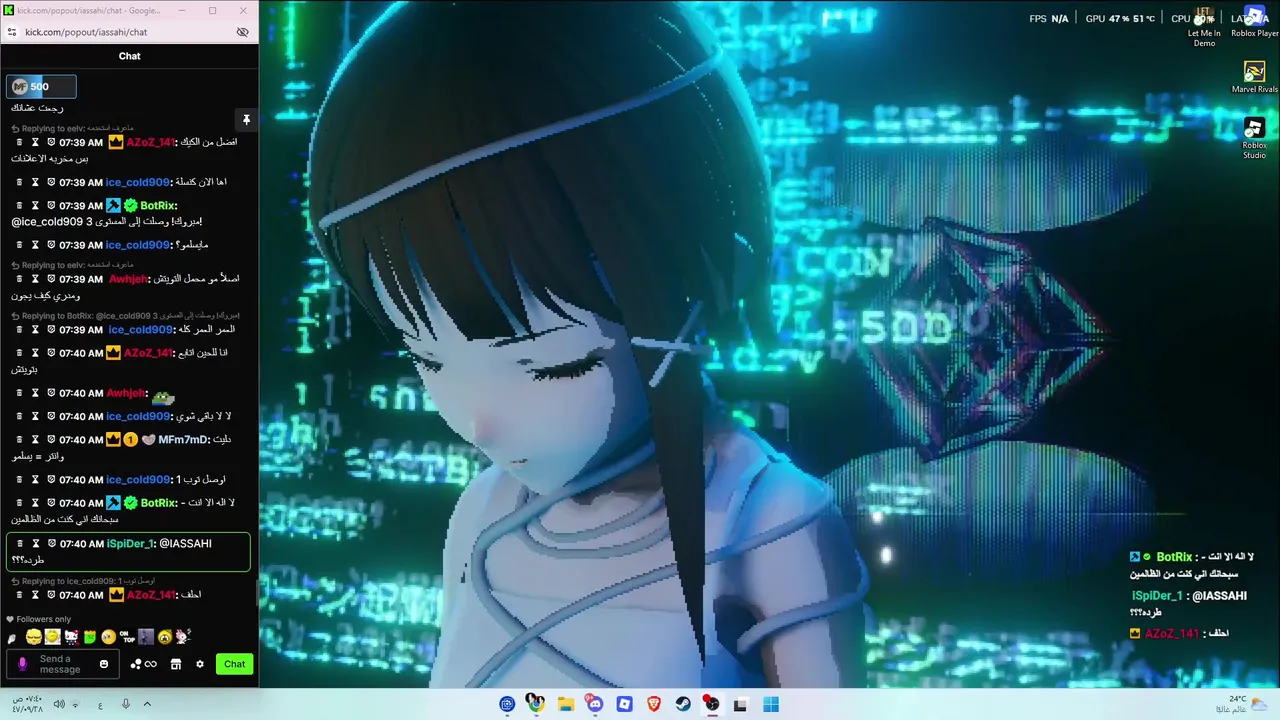Viewport: 1280px width, 720px height.
Task: Click the Wi-Fi icon in system tray
Action: click(76, 704)
